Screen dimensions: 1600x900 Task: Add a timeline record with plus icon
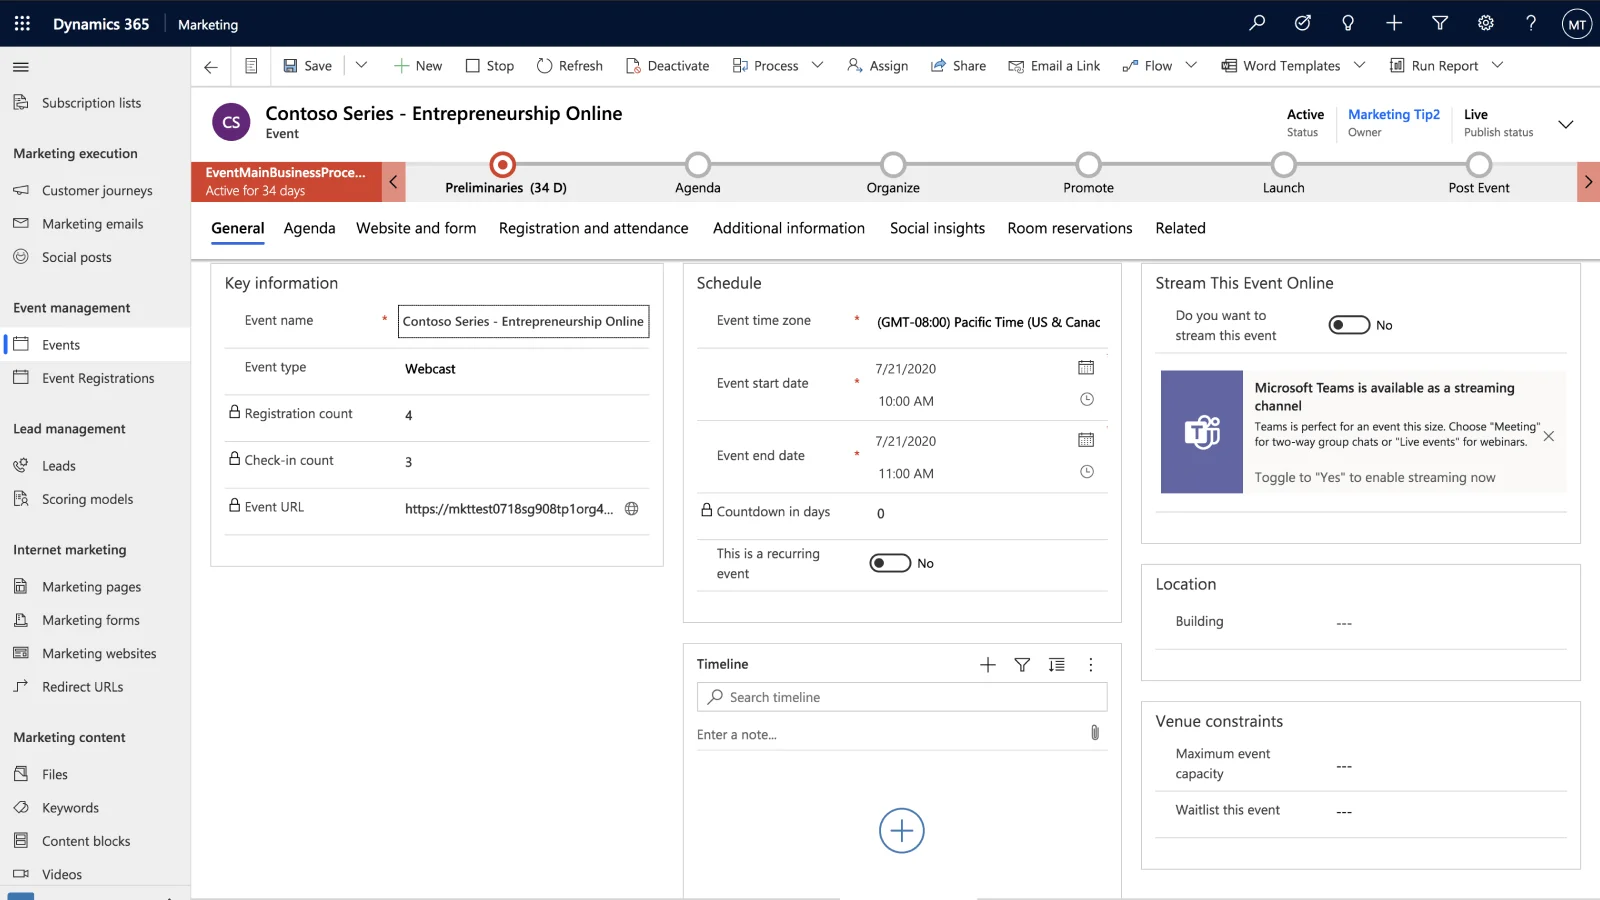click(988, 665)
